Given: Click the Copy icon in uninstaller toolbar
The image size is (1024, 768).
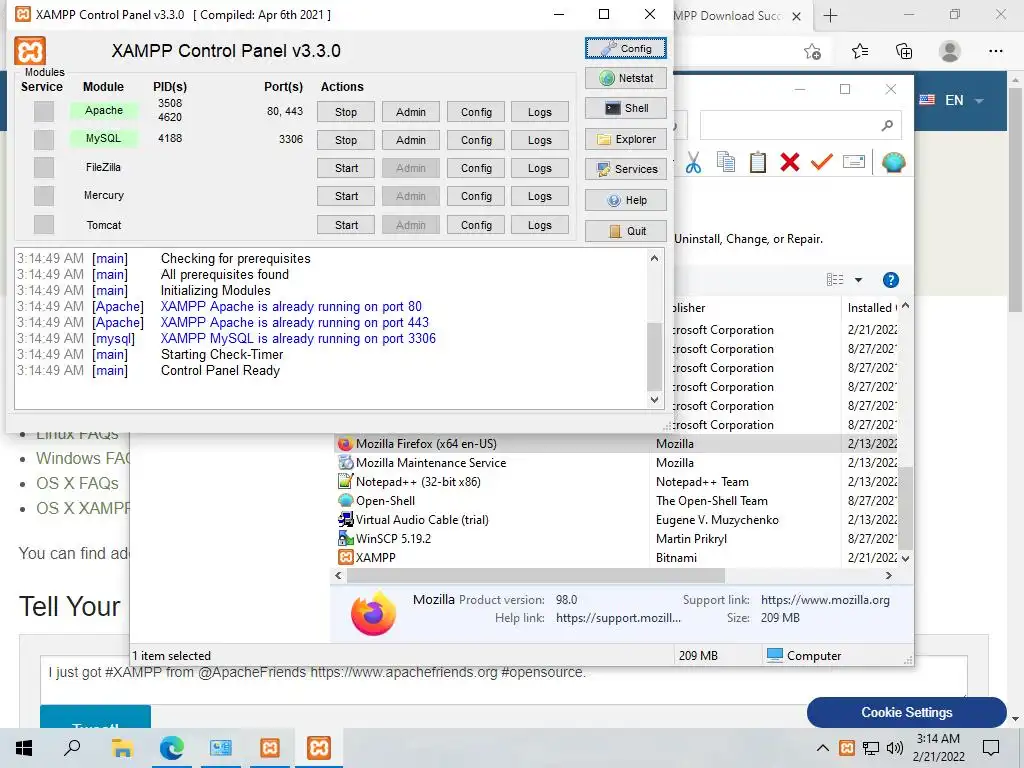Looking at the screenshot, I should coord(726,162).
